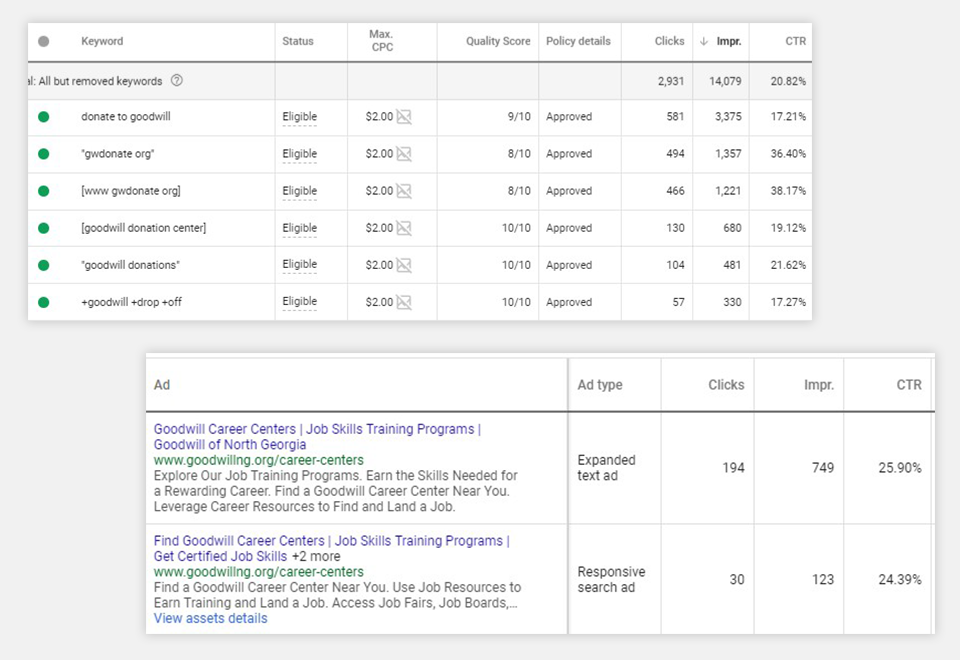Sort by the Quality Score column header
Image resolution: width=960 pixels, height=660 pixels.
pyautogui.click(x=498, y=41)
